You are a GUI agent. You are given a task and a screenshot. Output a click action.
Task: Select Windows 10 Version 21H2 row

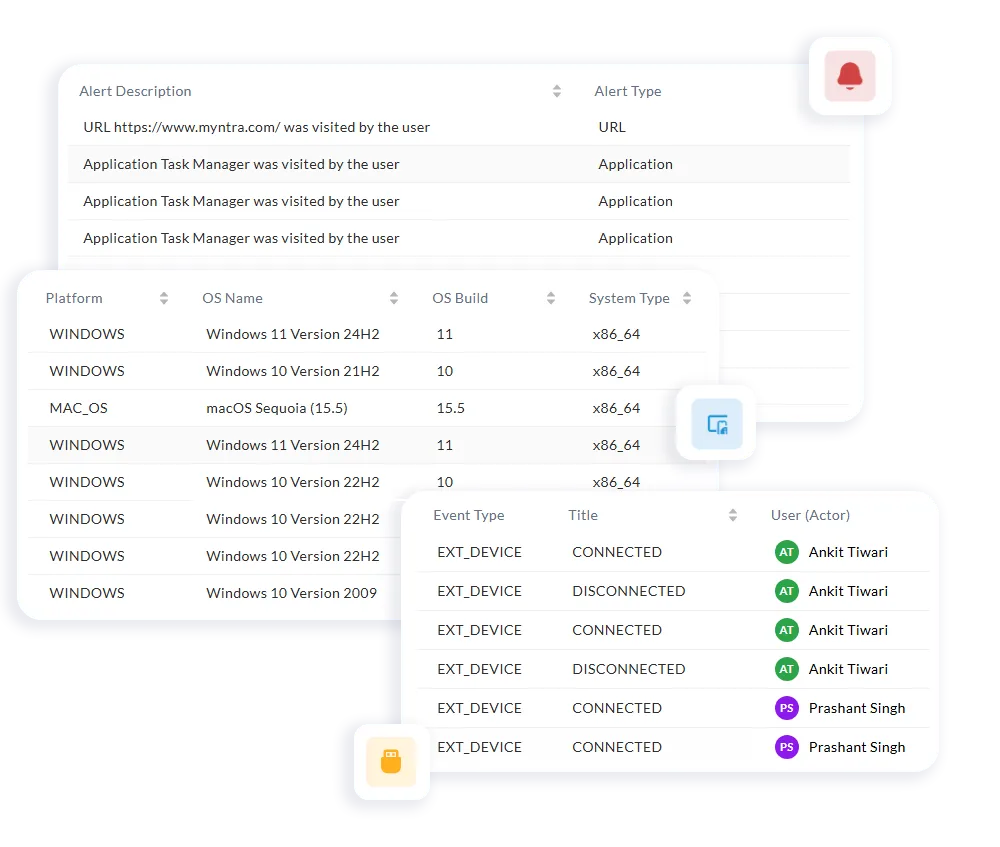click(x=367, y=371)
